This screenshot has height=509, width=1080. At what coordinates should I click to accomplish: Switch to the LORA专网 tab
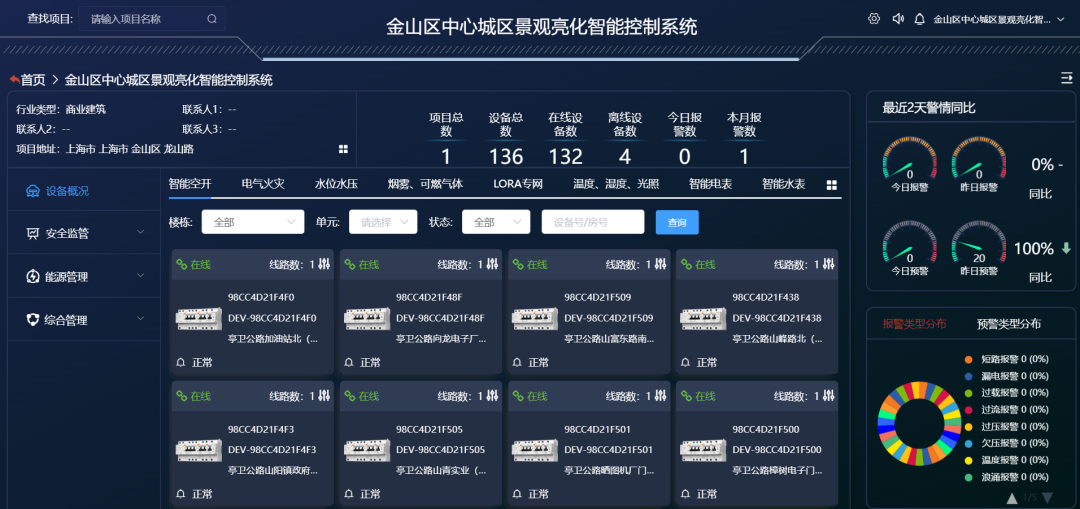(x=518, y=184)
